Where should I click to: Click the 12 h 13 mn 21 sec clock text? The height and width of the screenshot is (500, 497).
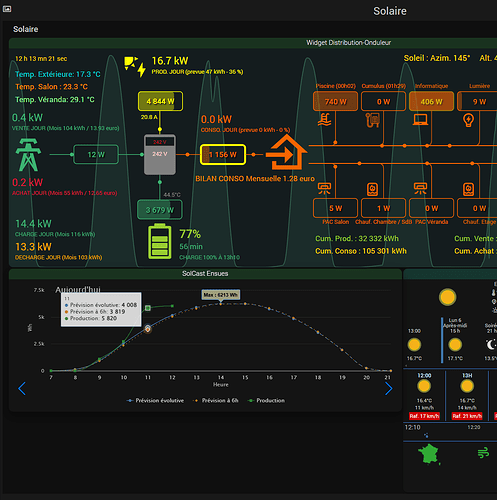click(x=41, y=59)
